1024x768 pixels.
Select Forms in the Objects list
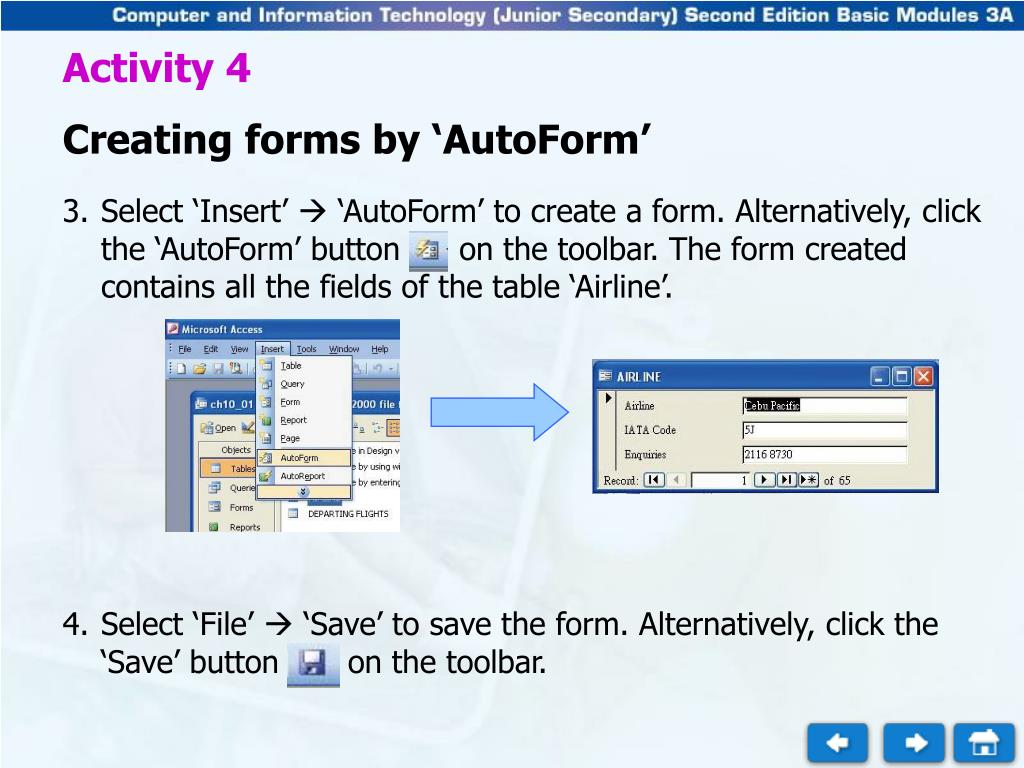click(x=231, y=507)
